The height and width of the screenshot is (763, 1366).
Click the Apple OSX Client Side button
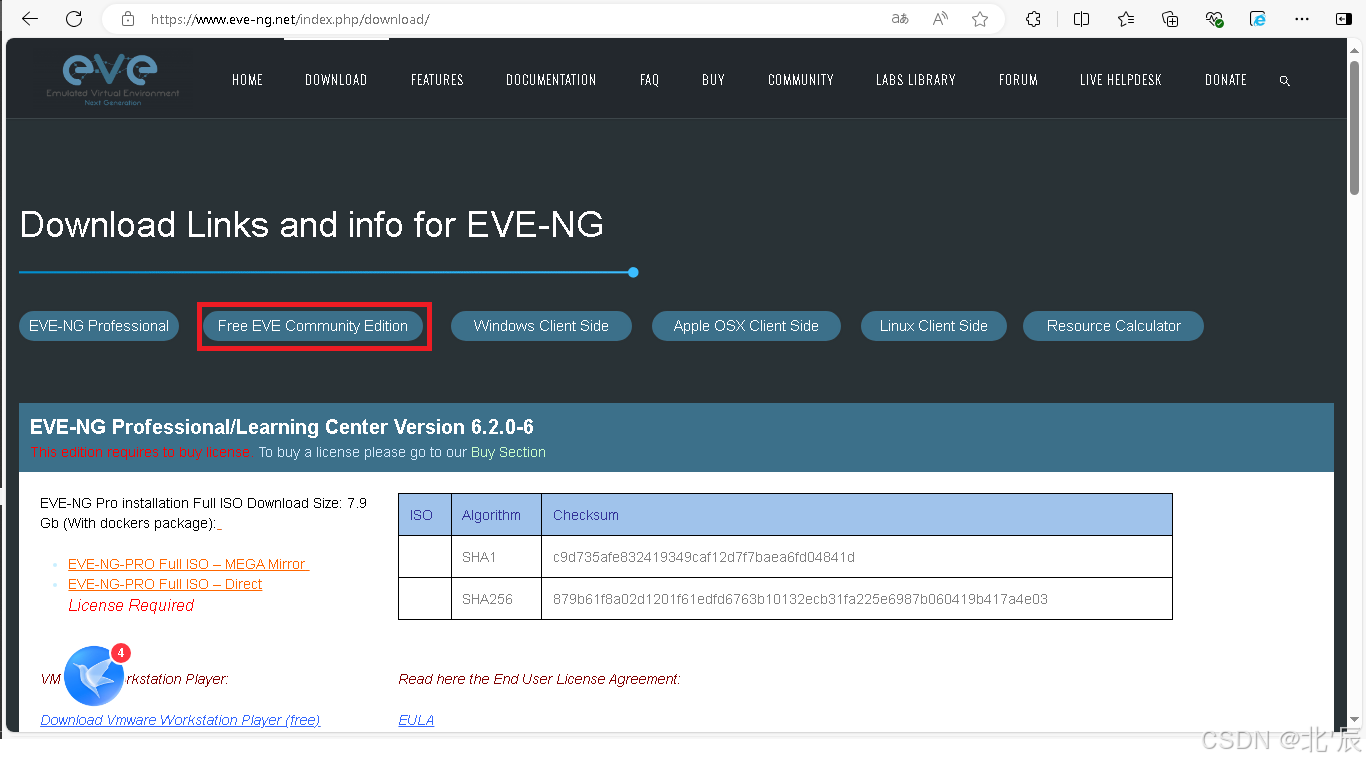(x=746, y=326)
